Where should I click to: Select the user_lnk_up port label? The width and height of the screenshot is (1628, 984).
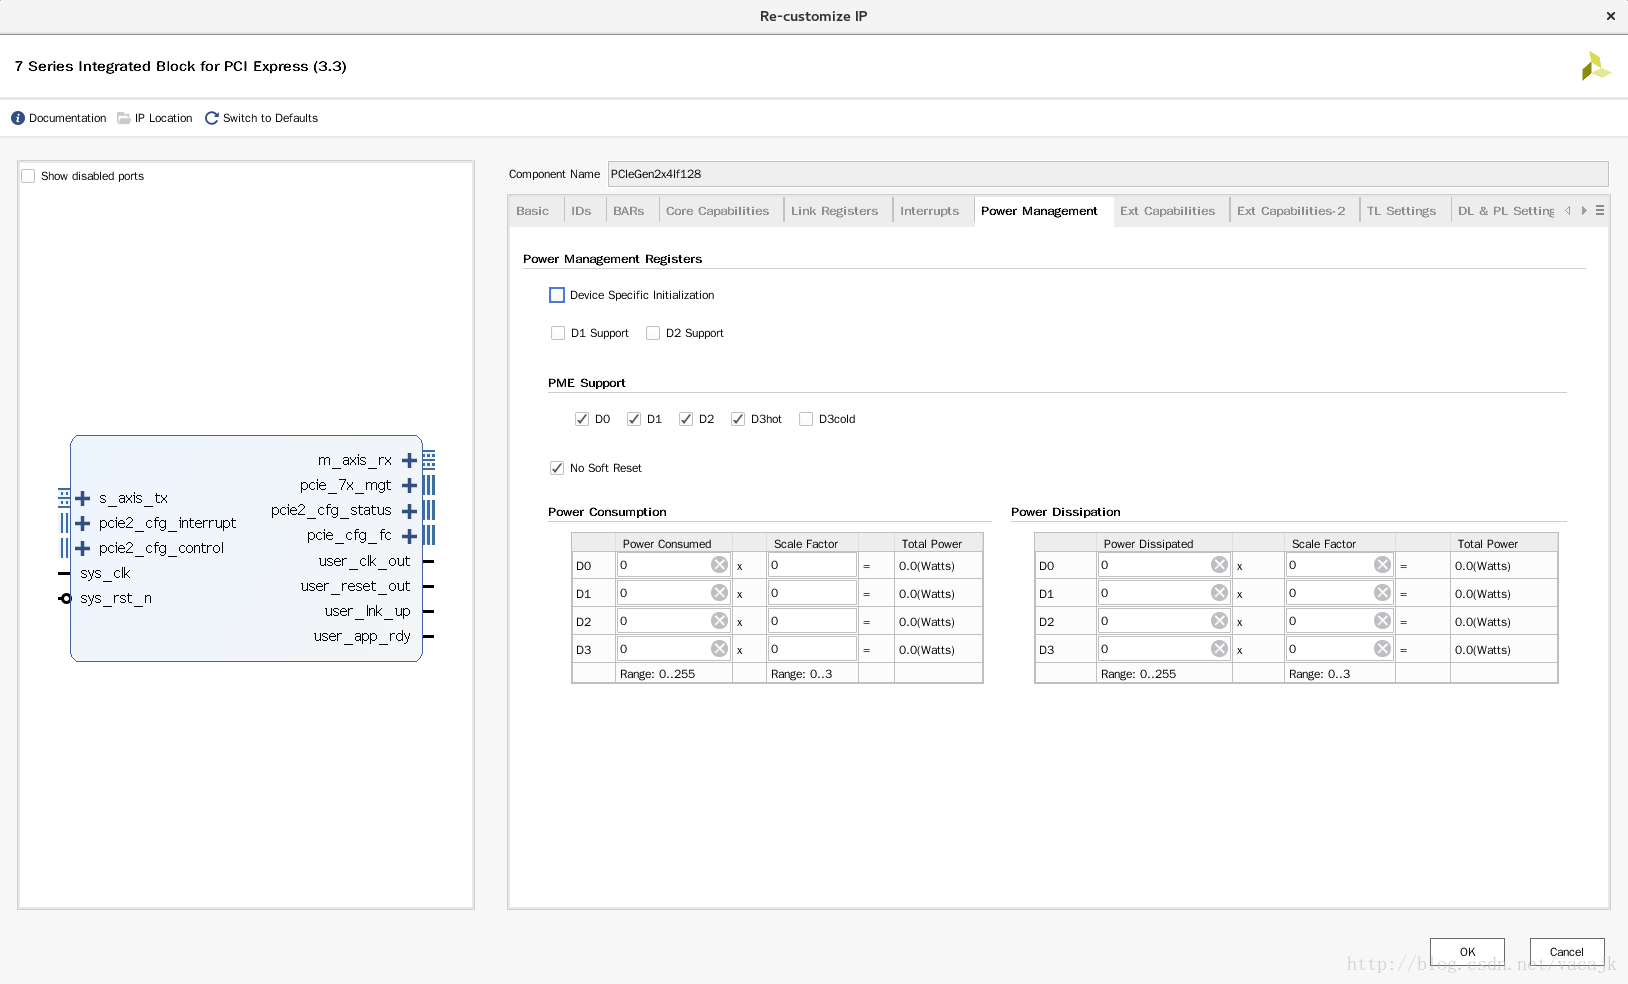pyautogui.click(x=367, y=611)
